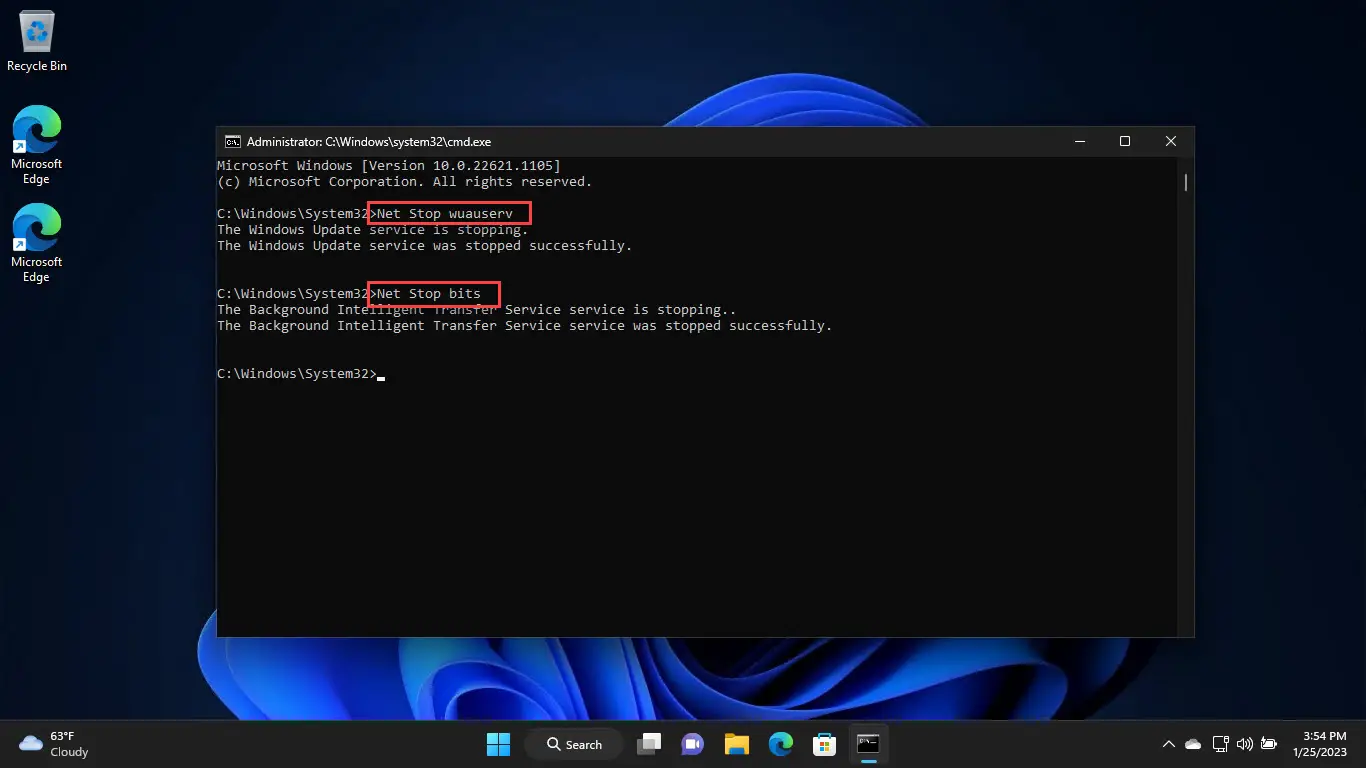Select the upper Microsoft Edge desktop shortcut
Viewport: 1366px width, 768px height.
pyautogui.click(x=36, y=145)
